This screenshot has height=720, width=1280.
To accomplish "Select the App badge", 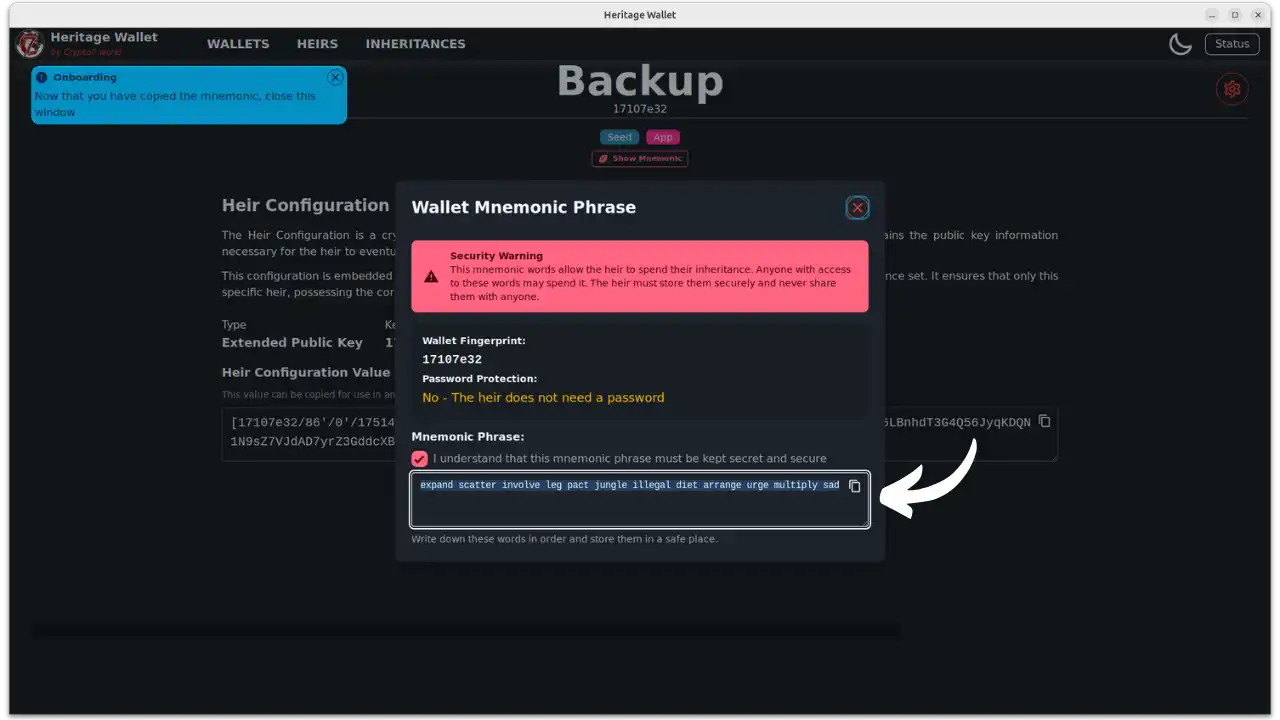I will click(x=662, y=137).
